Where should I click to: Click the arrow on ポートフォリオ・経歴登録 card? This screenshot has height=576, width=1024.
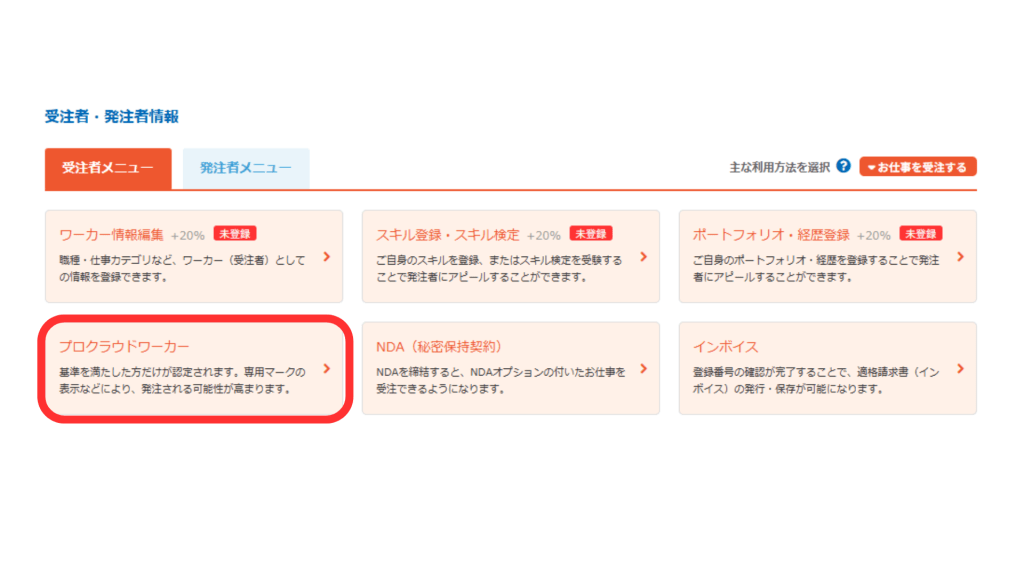coord(960,257)
